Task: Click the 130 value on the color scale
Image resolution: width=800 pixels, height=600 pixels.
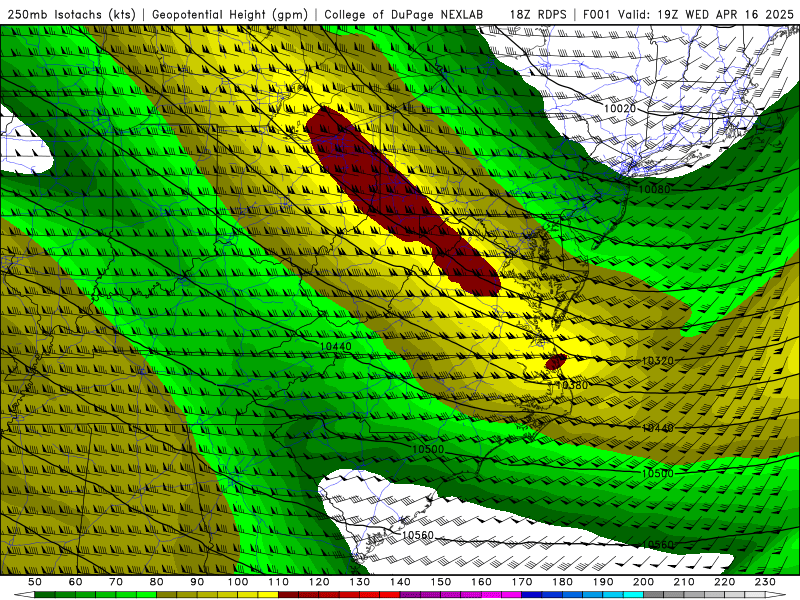Action: point(360,582)
